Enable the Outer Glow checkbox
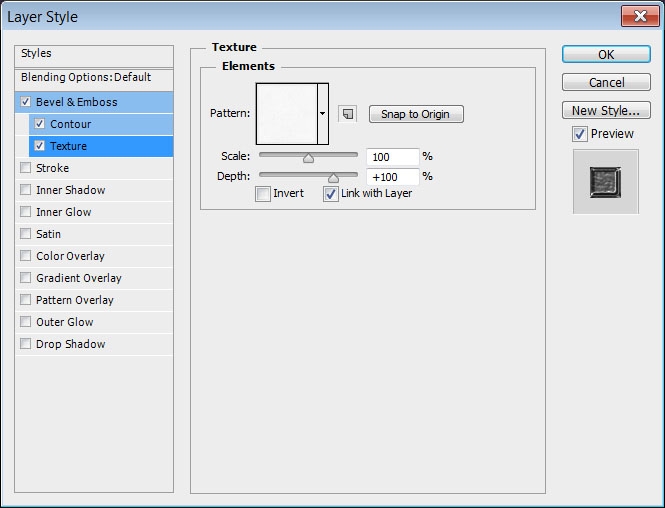Image resolution: width=665 pixels, height=508 pixels. pos(25,322)
